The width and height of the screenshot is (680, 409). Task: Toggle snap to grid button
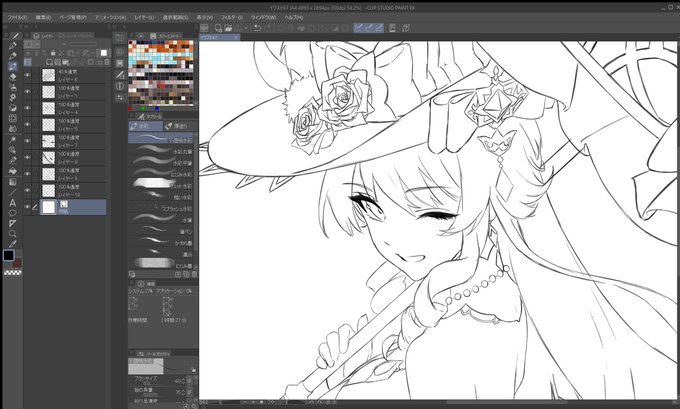pos(379,28)
